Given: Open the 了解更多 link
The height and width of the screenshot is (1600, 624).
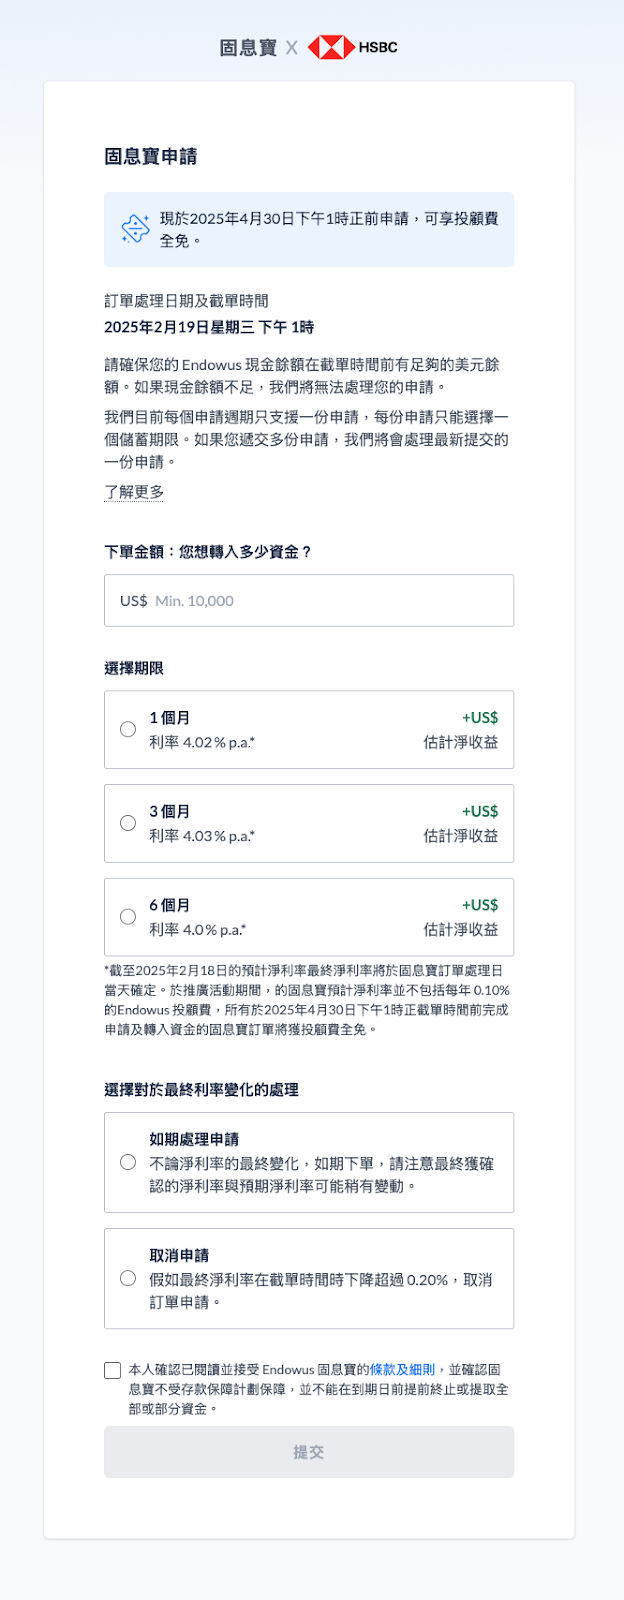Looking at the screenshot, I should tap(134, 492).
